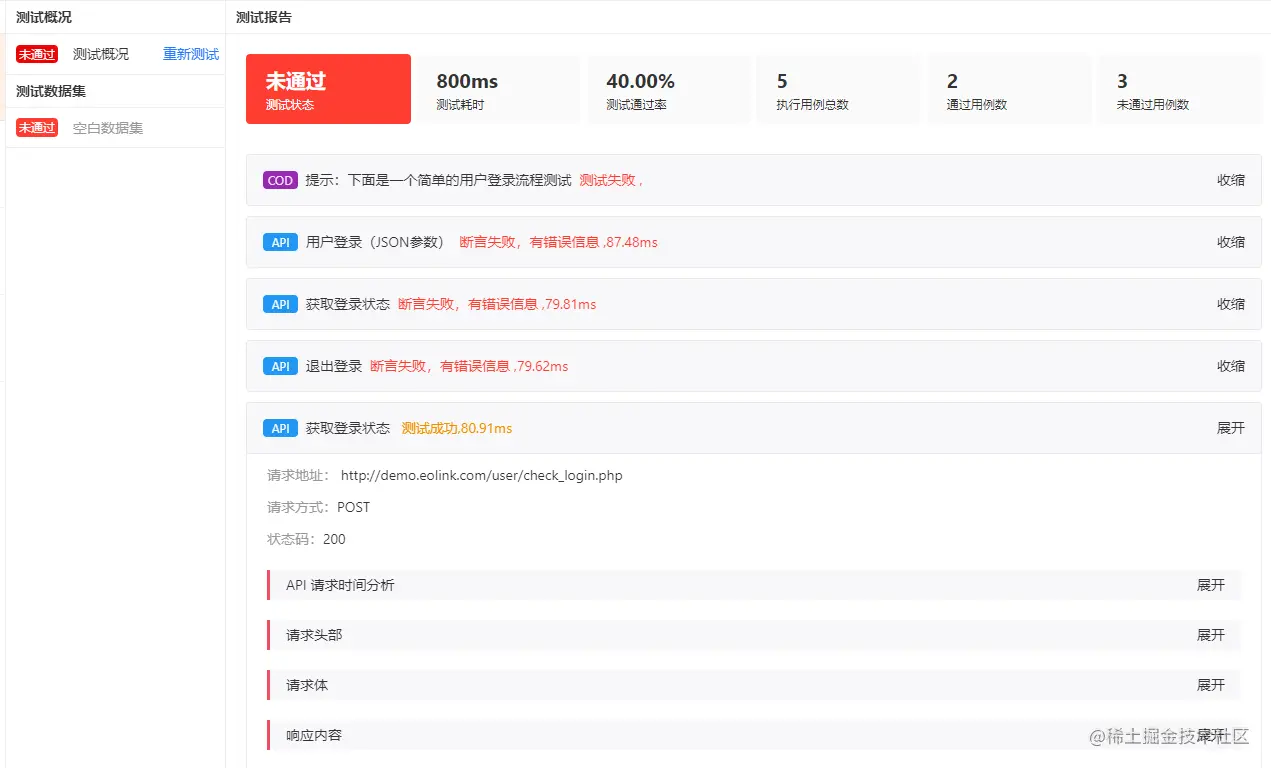Click 断言失败 message with 87.48ms
Image resolution: width=1271 pixels, height=768 pixels.
click(558, 242)
